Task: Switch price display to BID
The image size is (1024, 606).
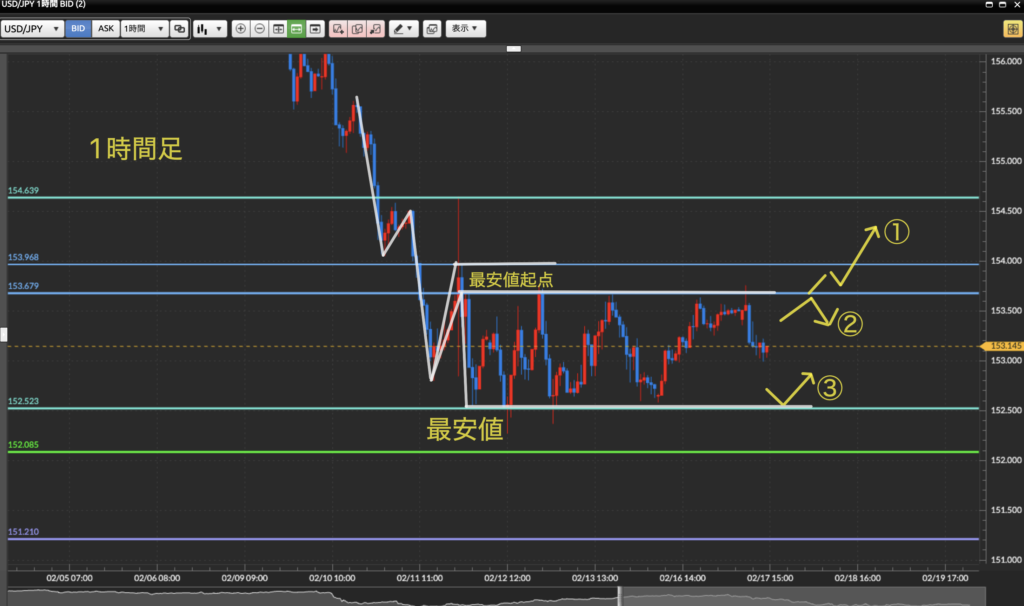Action: pos(78,29)
